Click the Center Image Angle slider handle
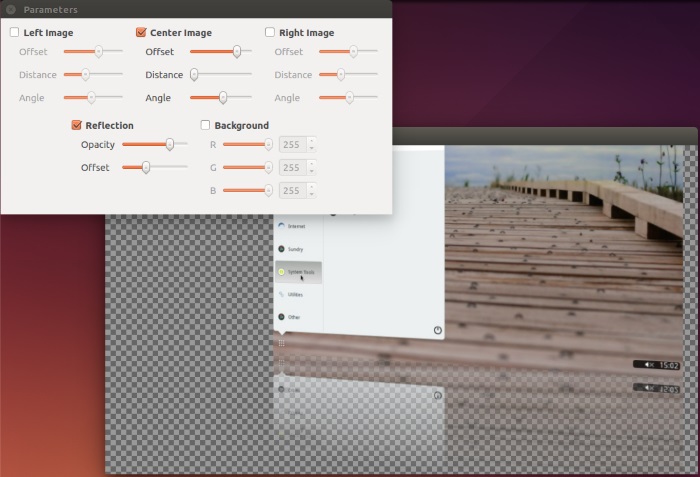700x477 pixels. pos(223,97)
